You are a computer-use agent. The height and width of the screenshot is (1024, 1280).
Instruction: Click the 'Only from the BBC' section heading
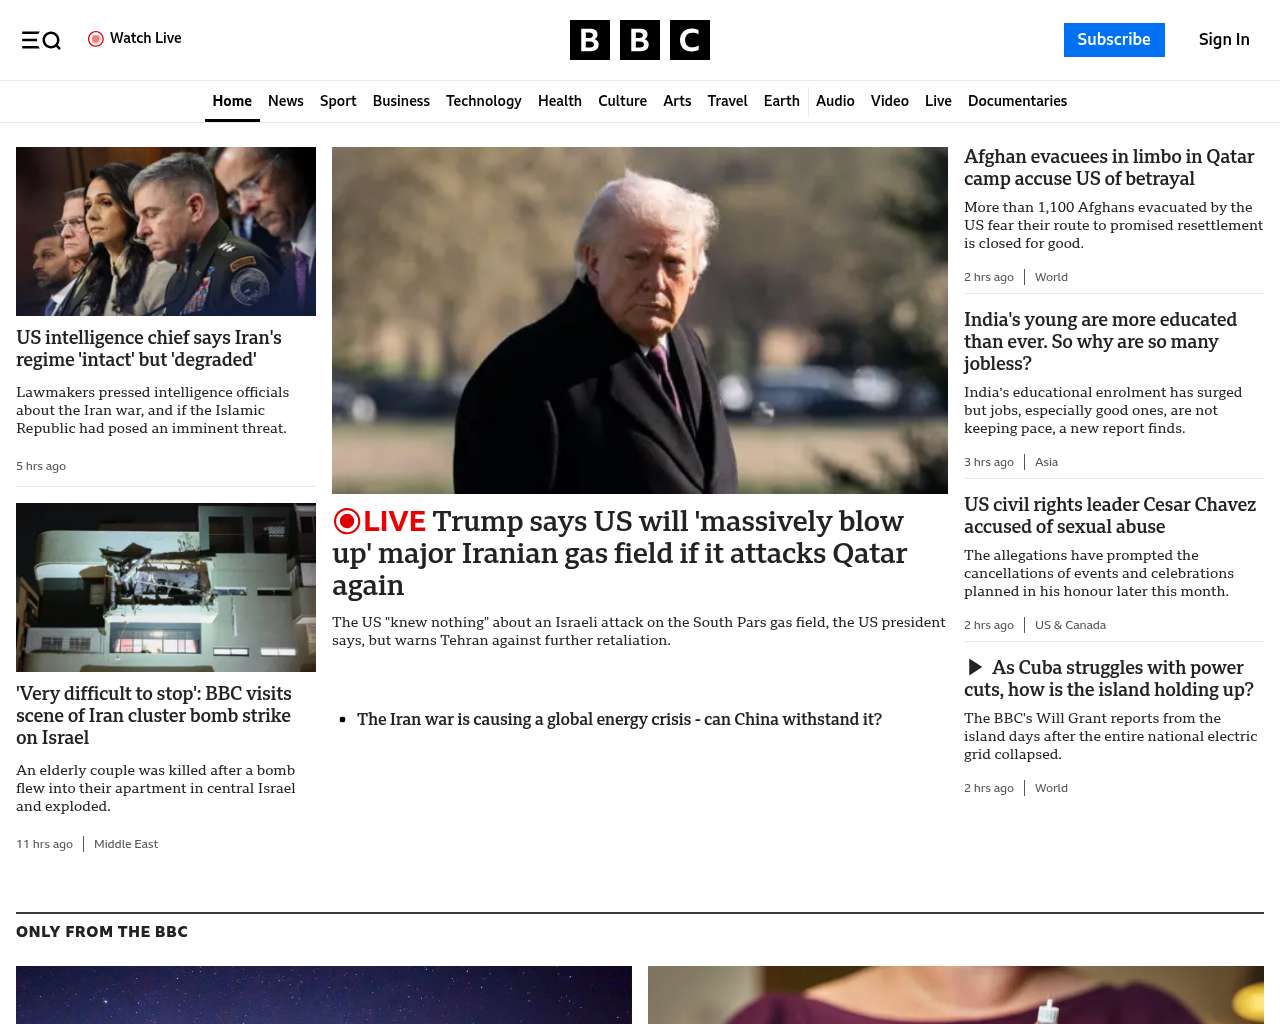tap(102, 932)
